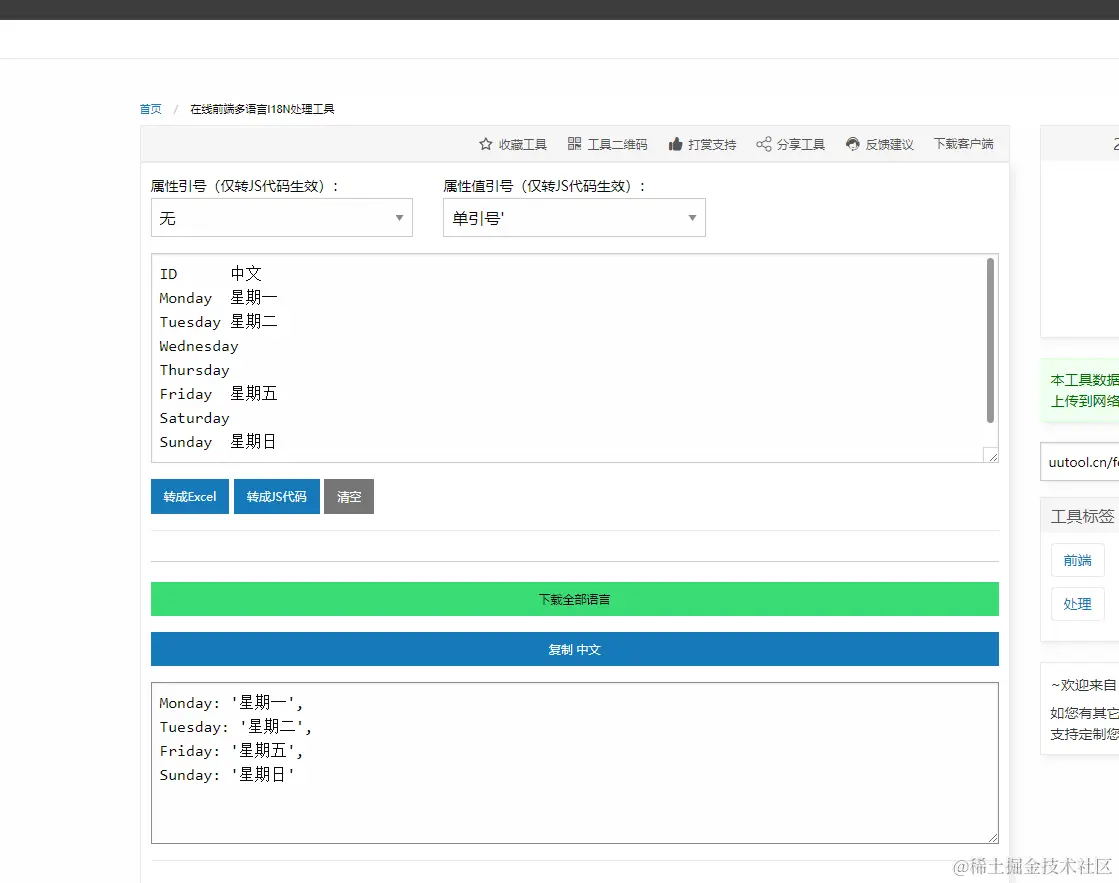Viewport: 1119px width, 883px height.
Task: Click the QR code icon for 工具二维码
Action: coord(574,144)
